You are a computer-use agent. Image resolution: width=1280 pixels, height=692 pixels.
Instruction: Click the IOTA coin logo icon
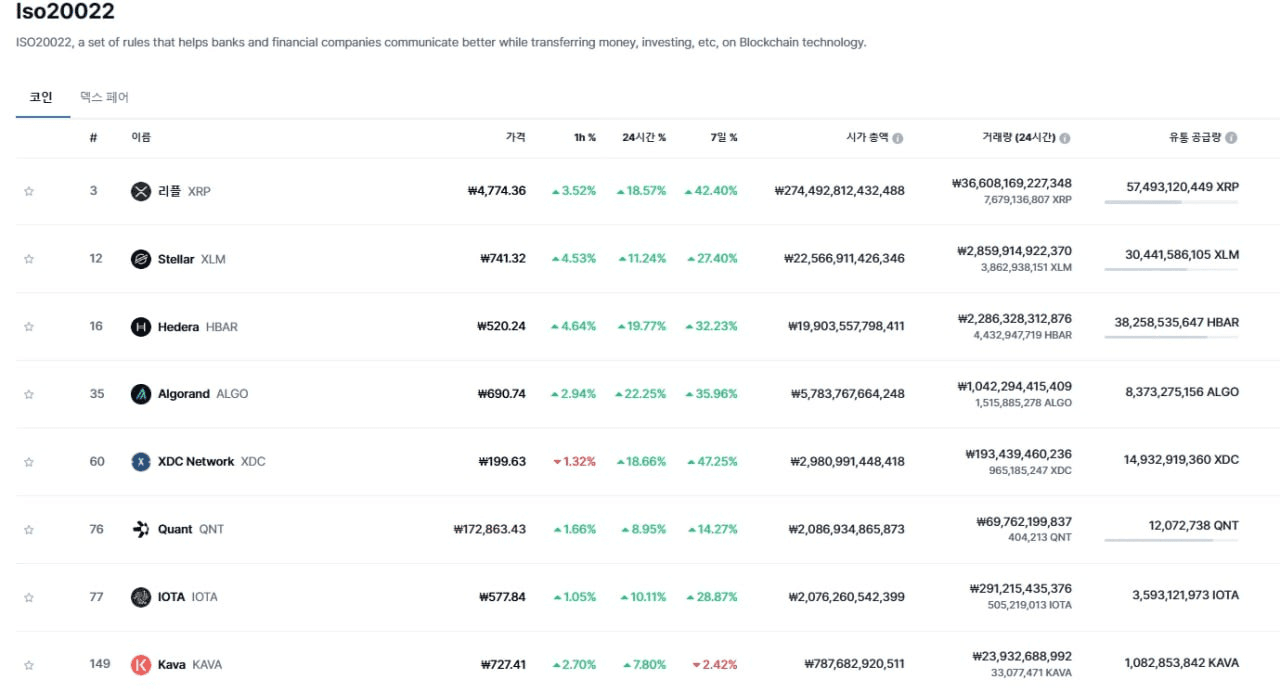tap(141, 597)
